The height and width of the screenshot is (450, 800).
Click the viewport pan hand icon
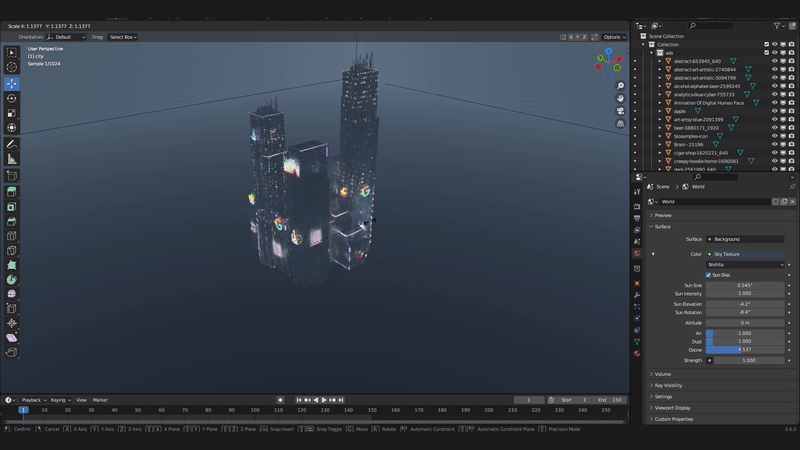620,98
